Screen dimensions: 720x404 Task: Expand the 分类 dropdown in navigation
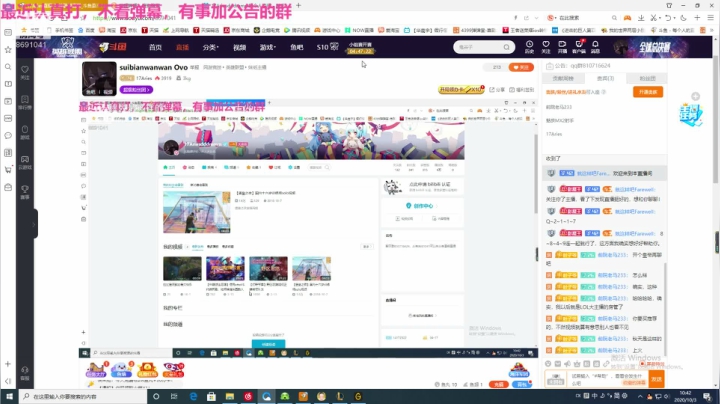coord(210,47)
